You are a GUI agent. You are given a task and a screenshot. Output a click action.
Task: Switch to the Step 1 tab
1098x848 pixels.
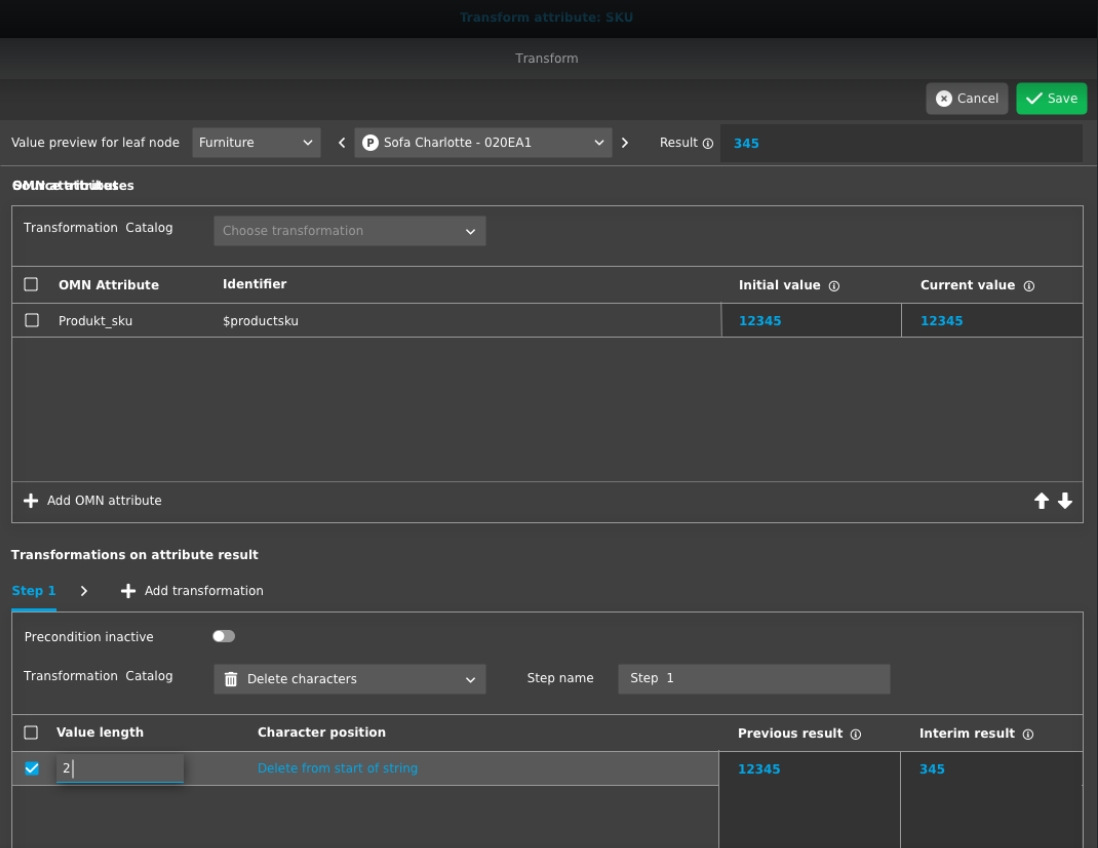[x=33, y=591]
